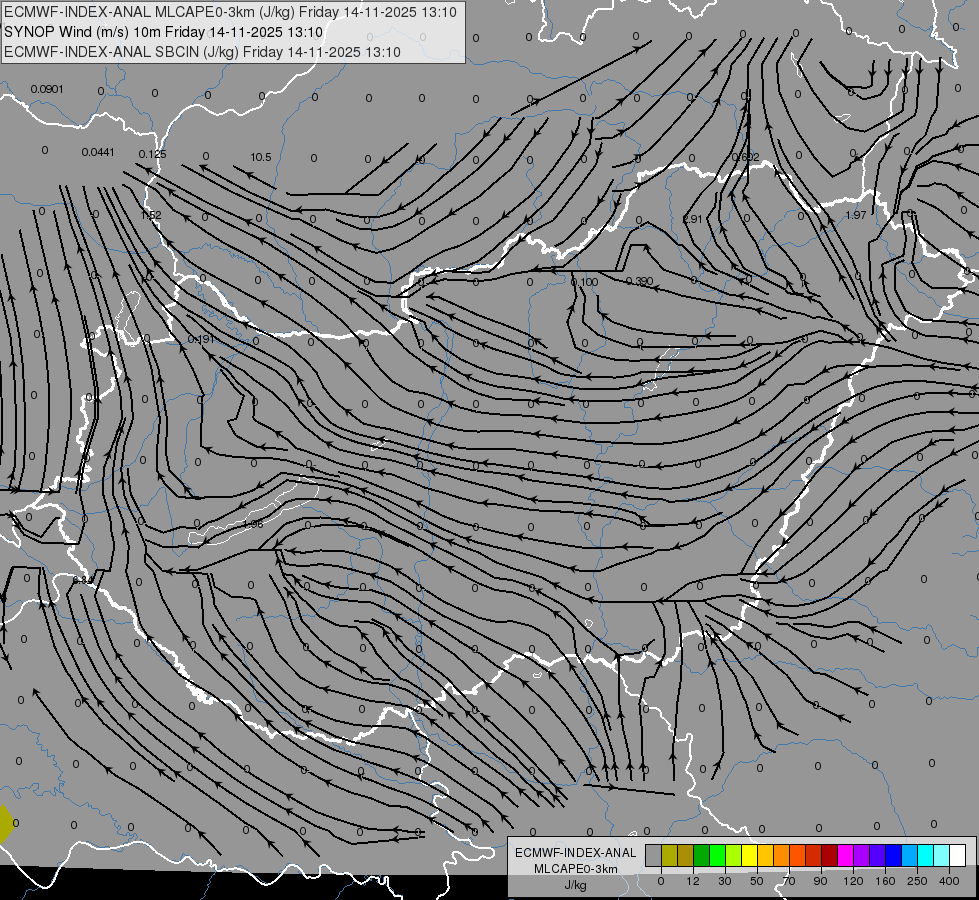Click the legend title ECMWF-INDEX-ANAL
The height and width of the screenshot is (900, 979).
pyautogui.click(x=576, y=853)
